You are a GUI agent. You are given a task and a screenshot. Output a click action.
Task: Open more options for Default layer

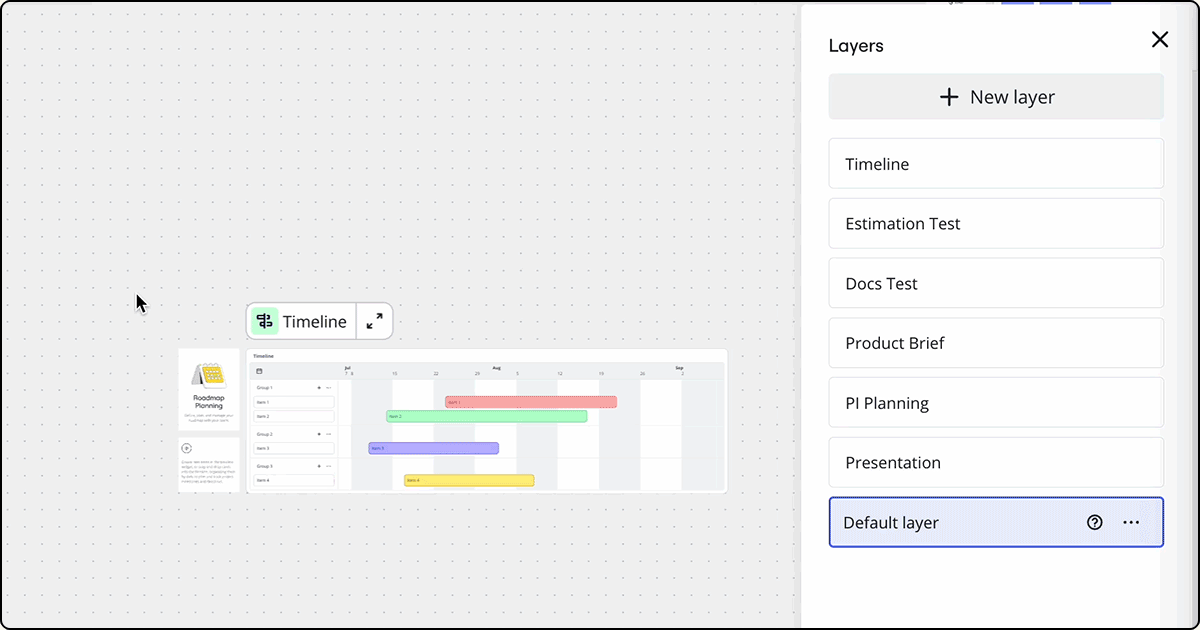(1131, 523)
